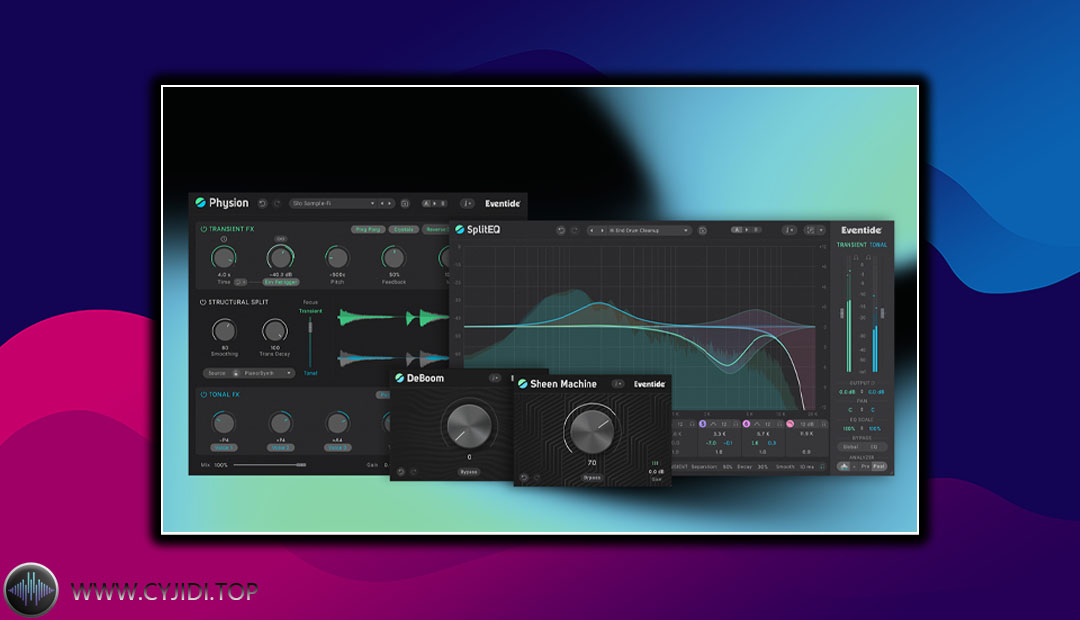Toggle the EQ bypass button
This screenshot has width=1080, height=620.
pyautogui.click(x=875, y=447)
